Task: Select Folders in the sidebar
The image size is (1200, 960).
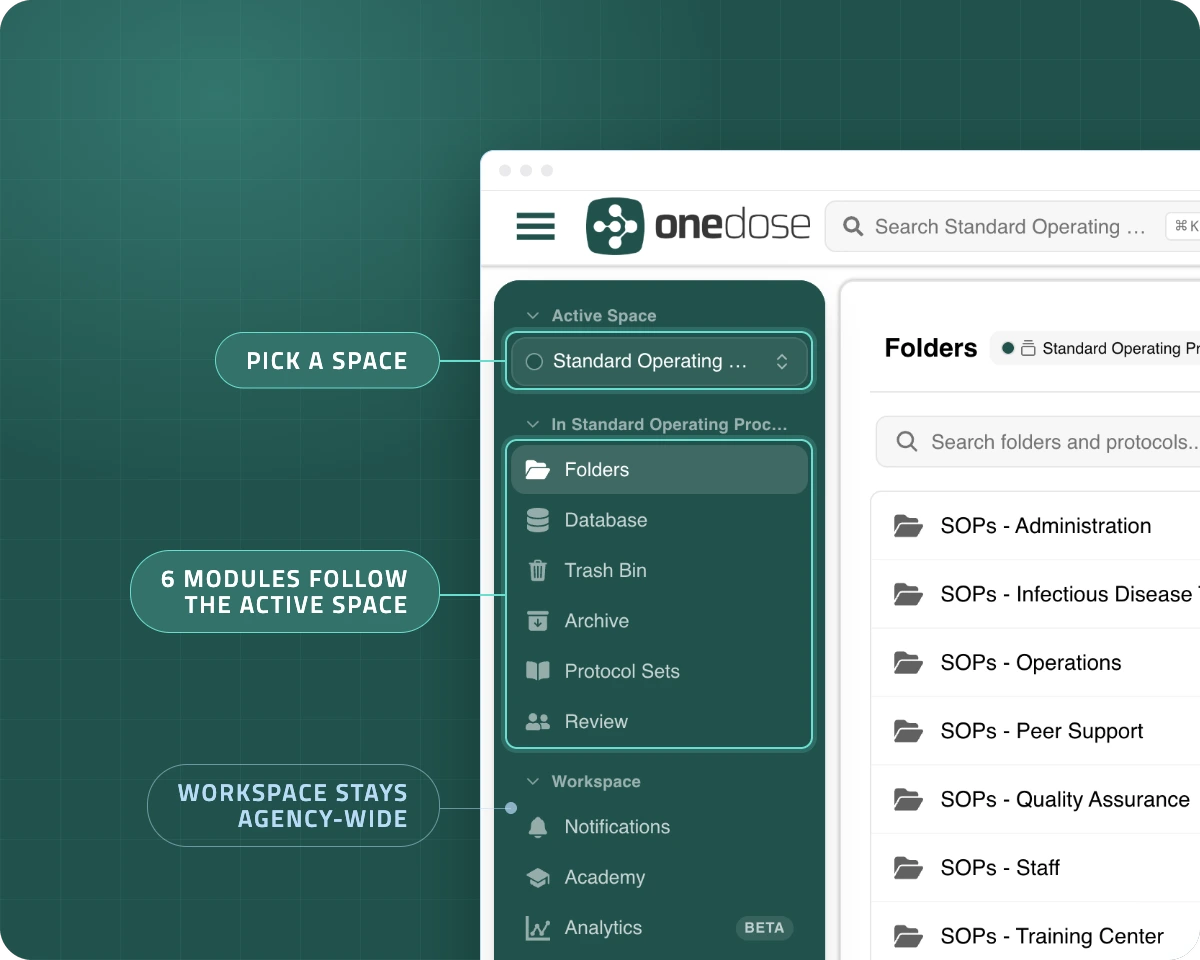Action: coord(659,470)
